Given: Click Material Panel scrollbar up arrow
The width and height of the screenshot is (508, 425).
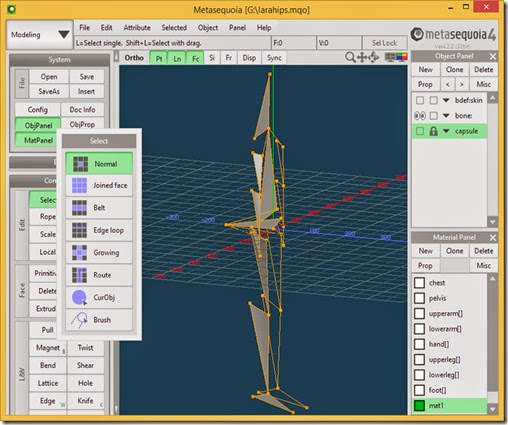Looking at the screenshot, I should (x=493, y=278).
